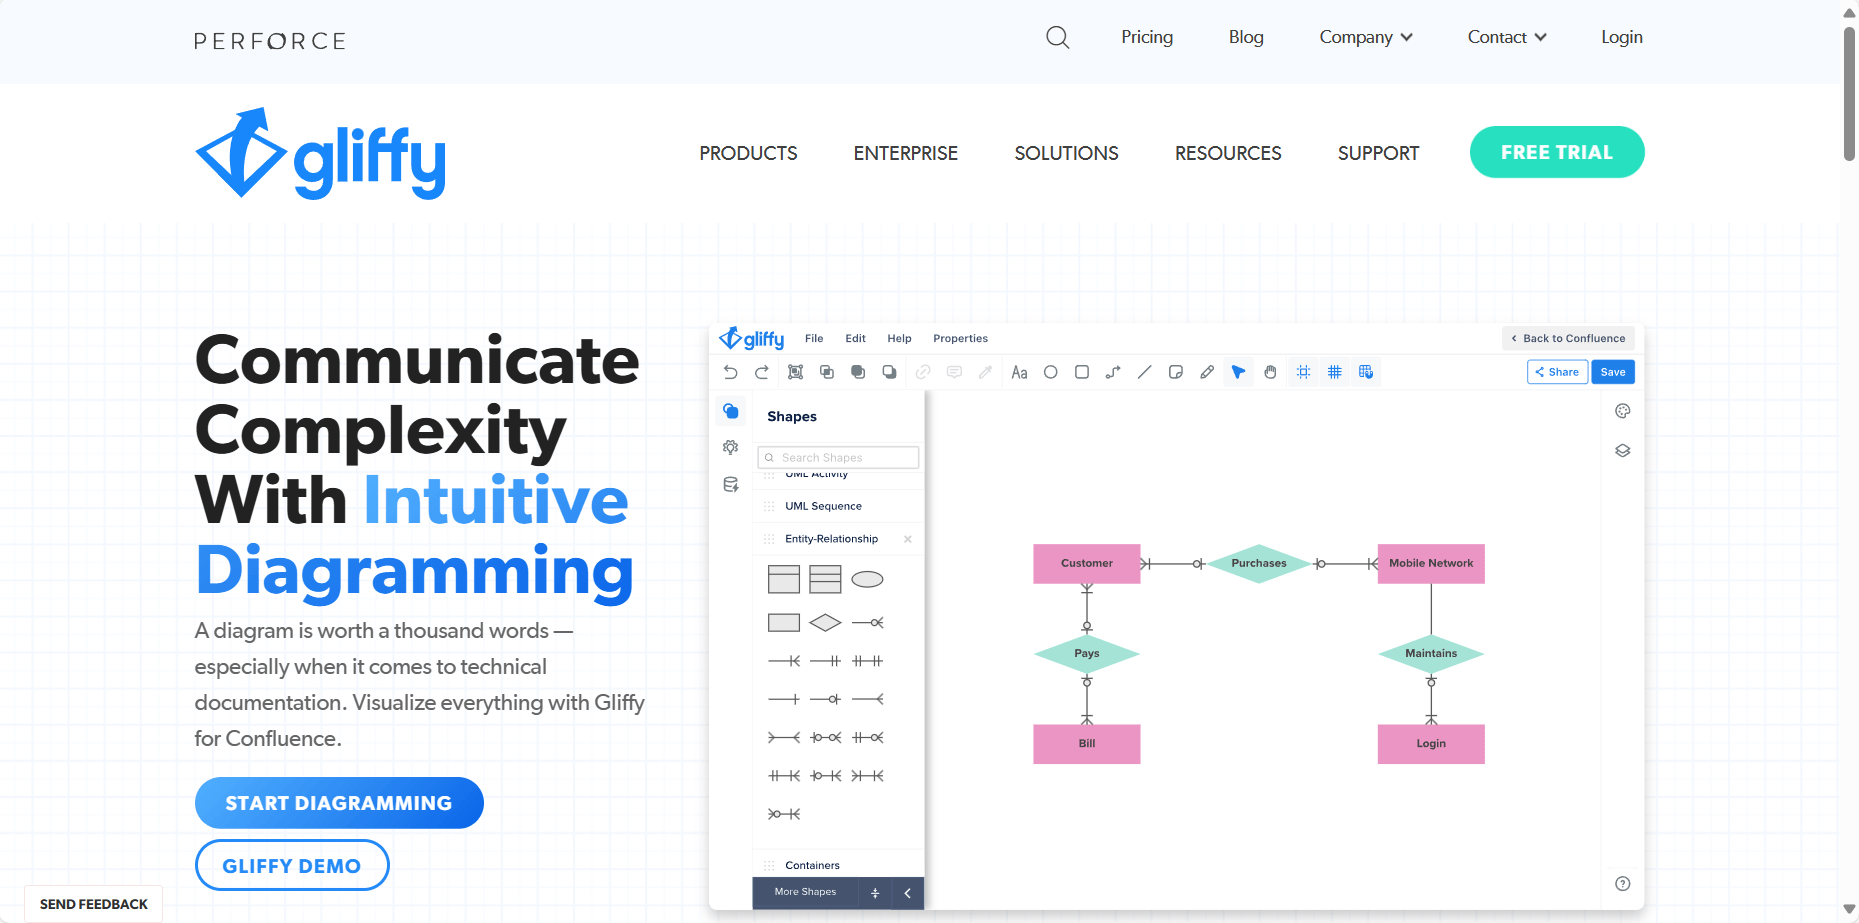1859x923 pixels.
Task: Click the page vertical scrollbar thumb
Action: (1849, 95)
